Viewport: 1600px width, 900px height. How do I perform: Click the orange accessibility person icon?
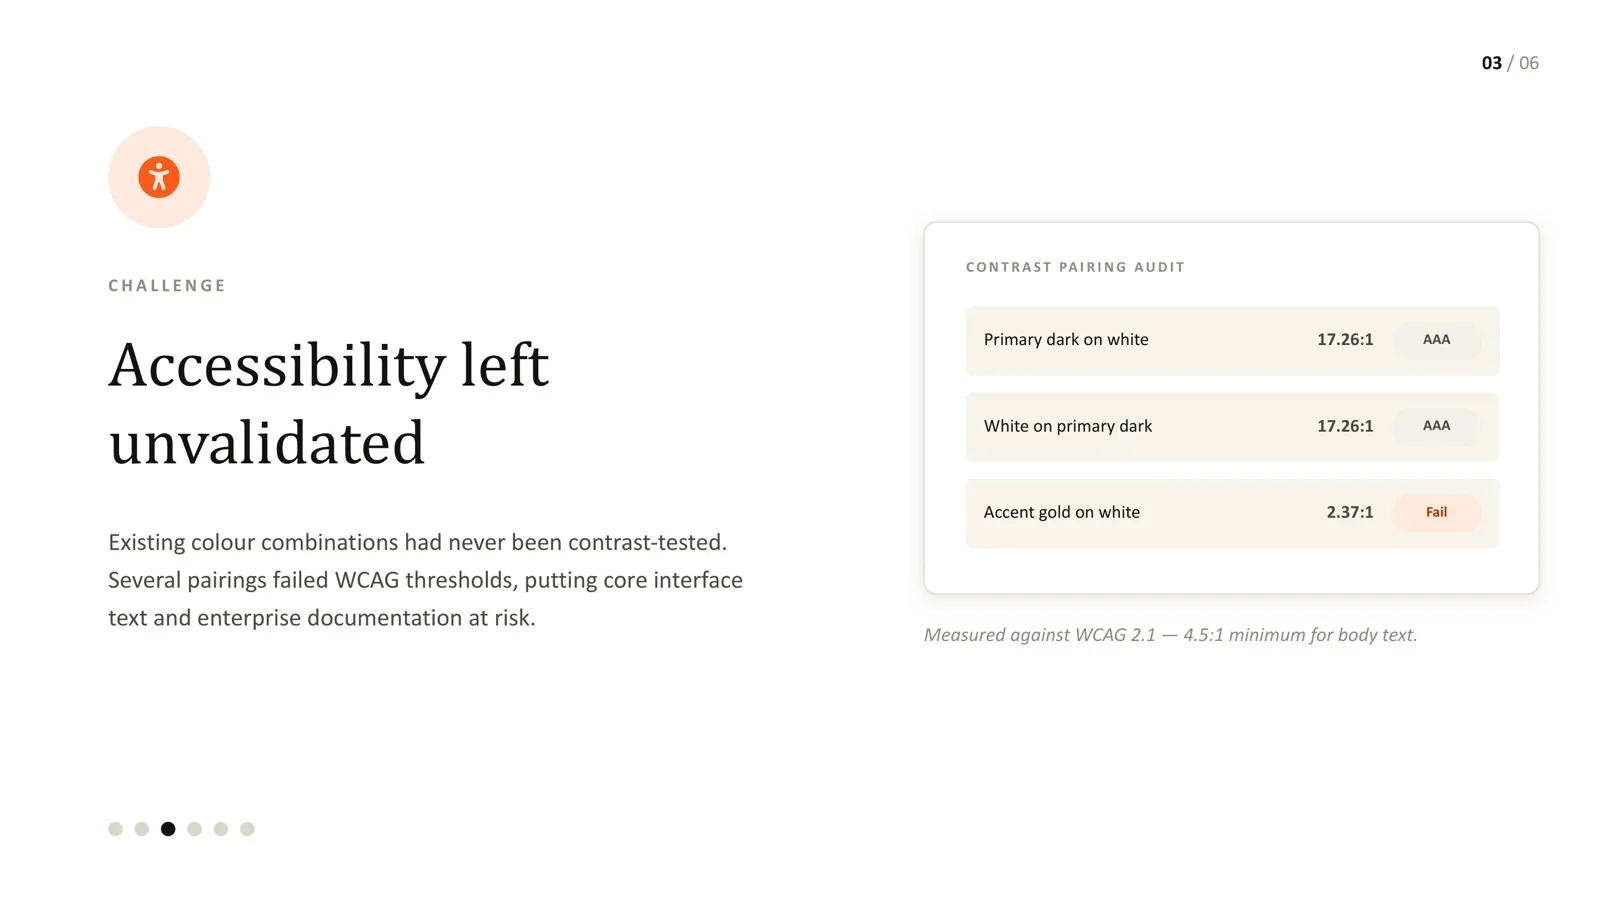(159, 177)
